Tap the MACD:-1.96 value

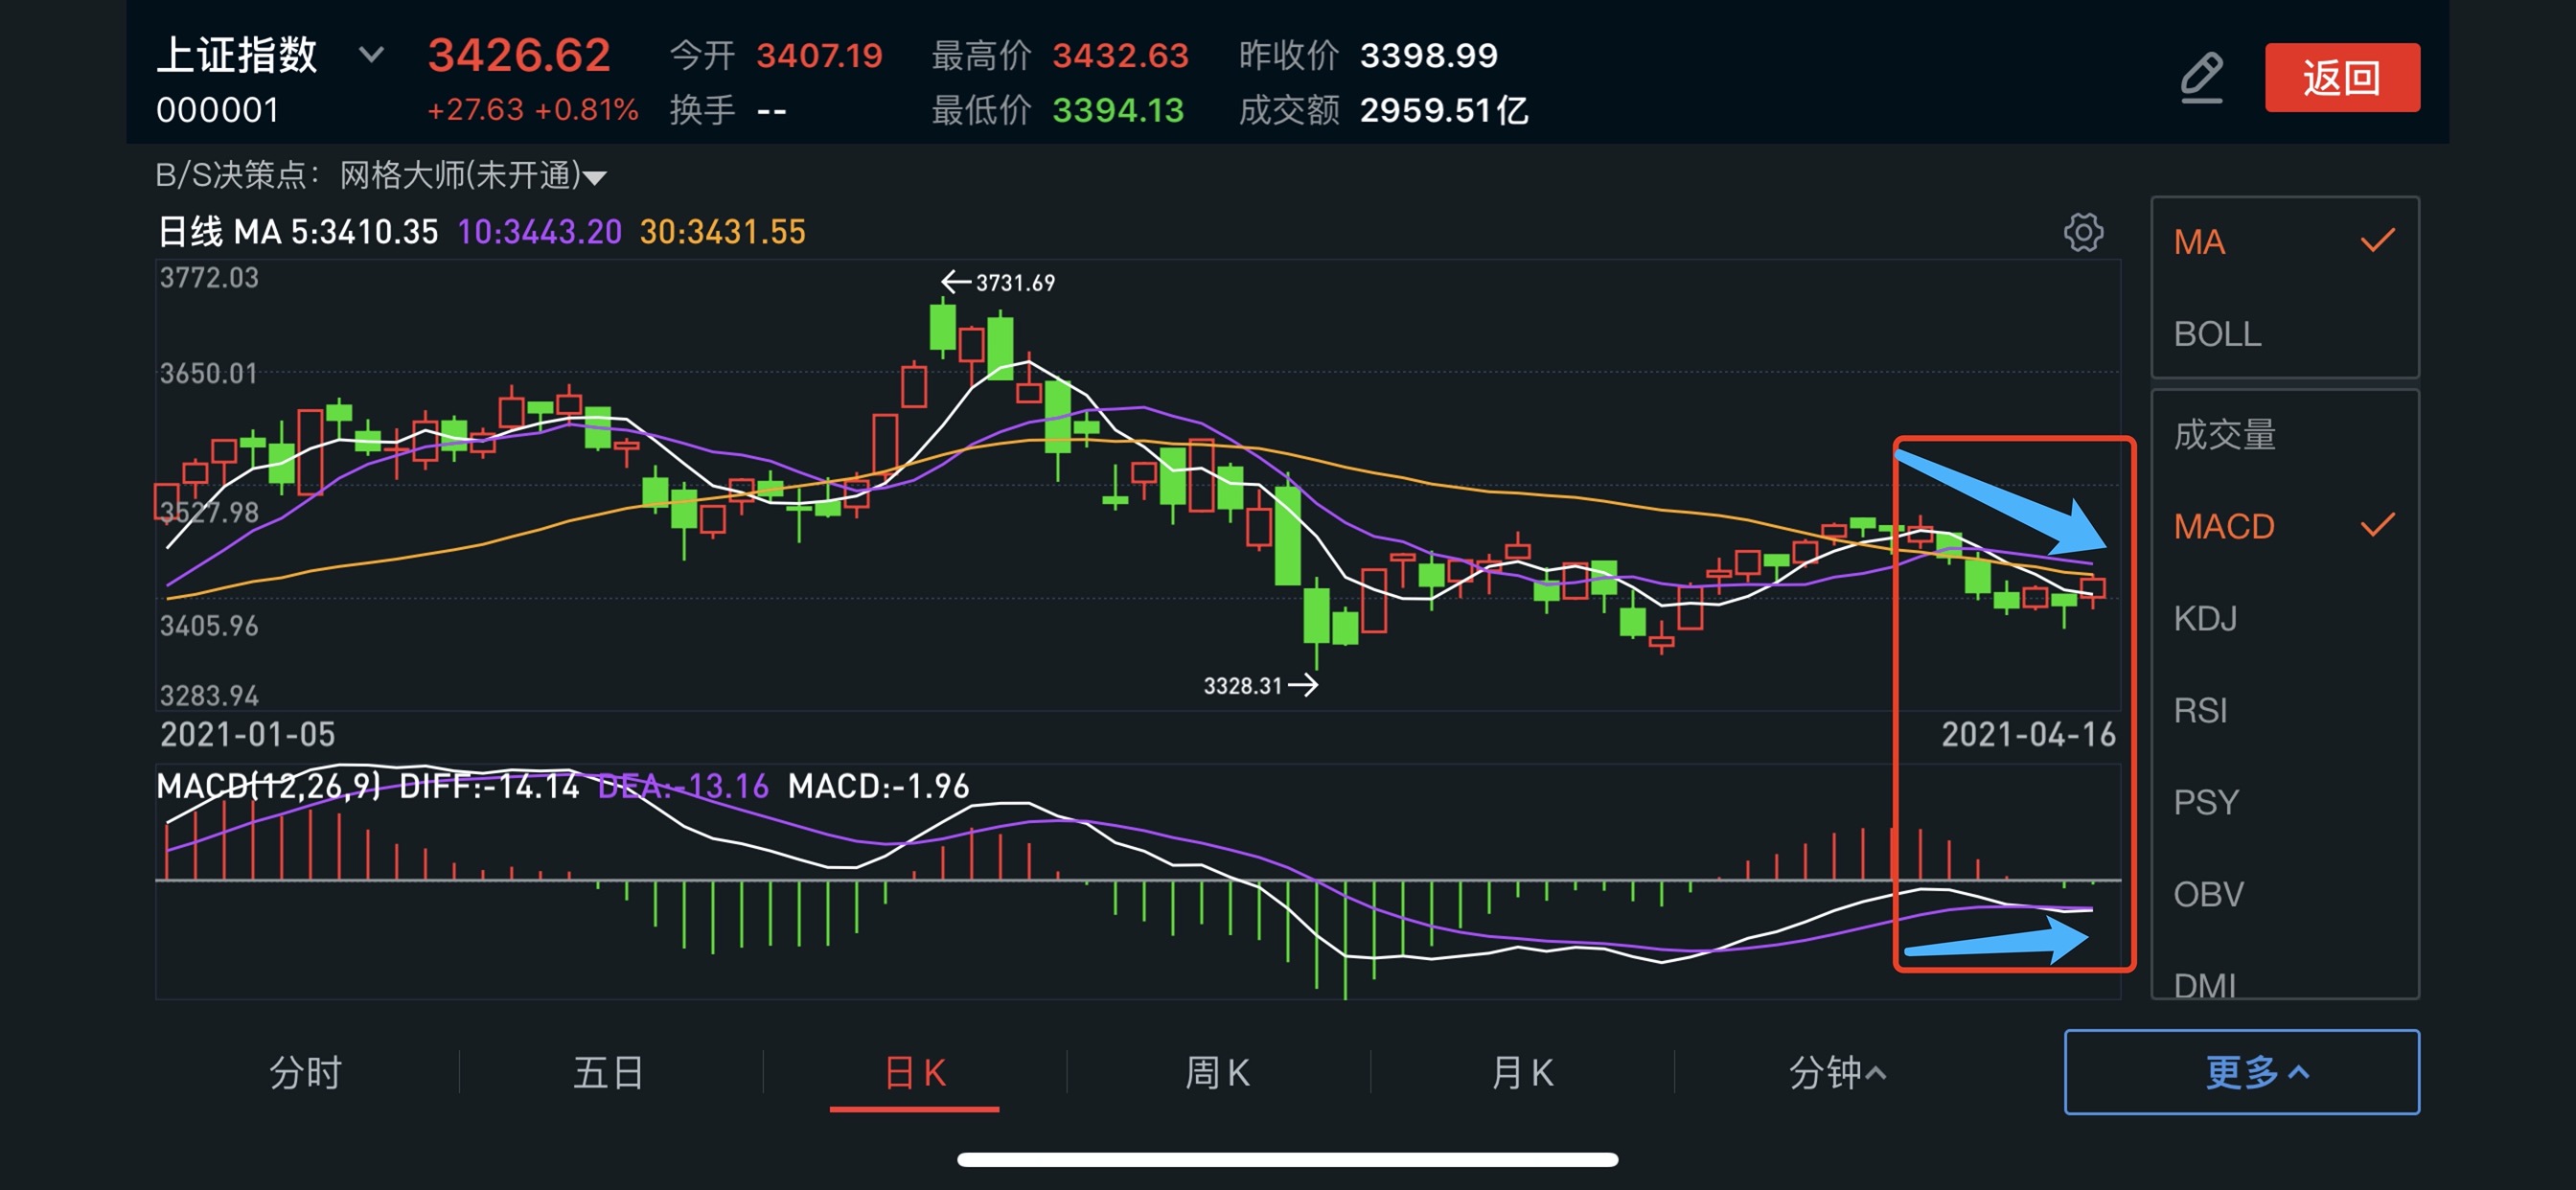878,787
